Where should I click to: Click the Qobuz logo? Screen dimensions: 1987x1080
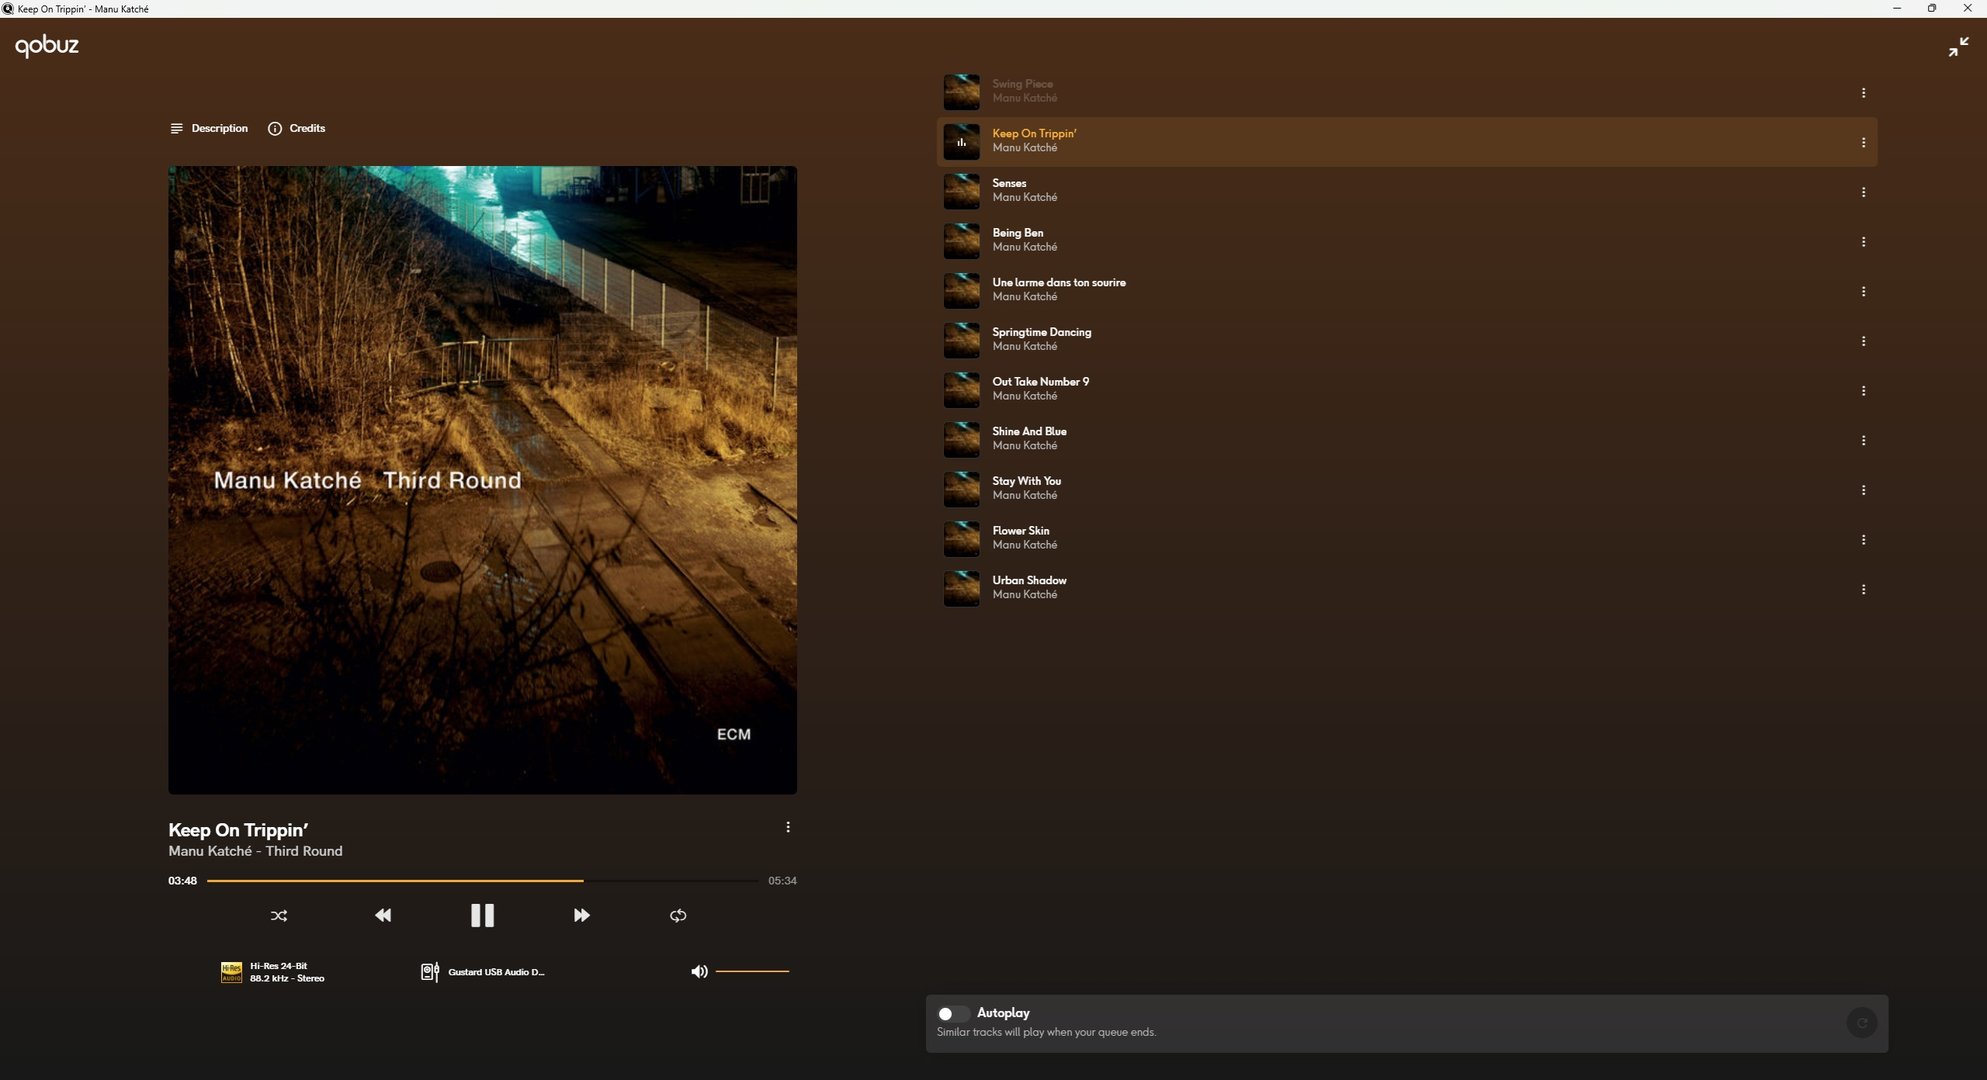(x=47, y=46)
